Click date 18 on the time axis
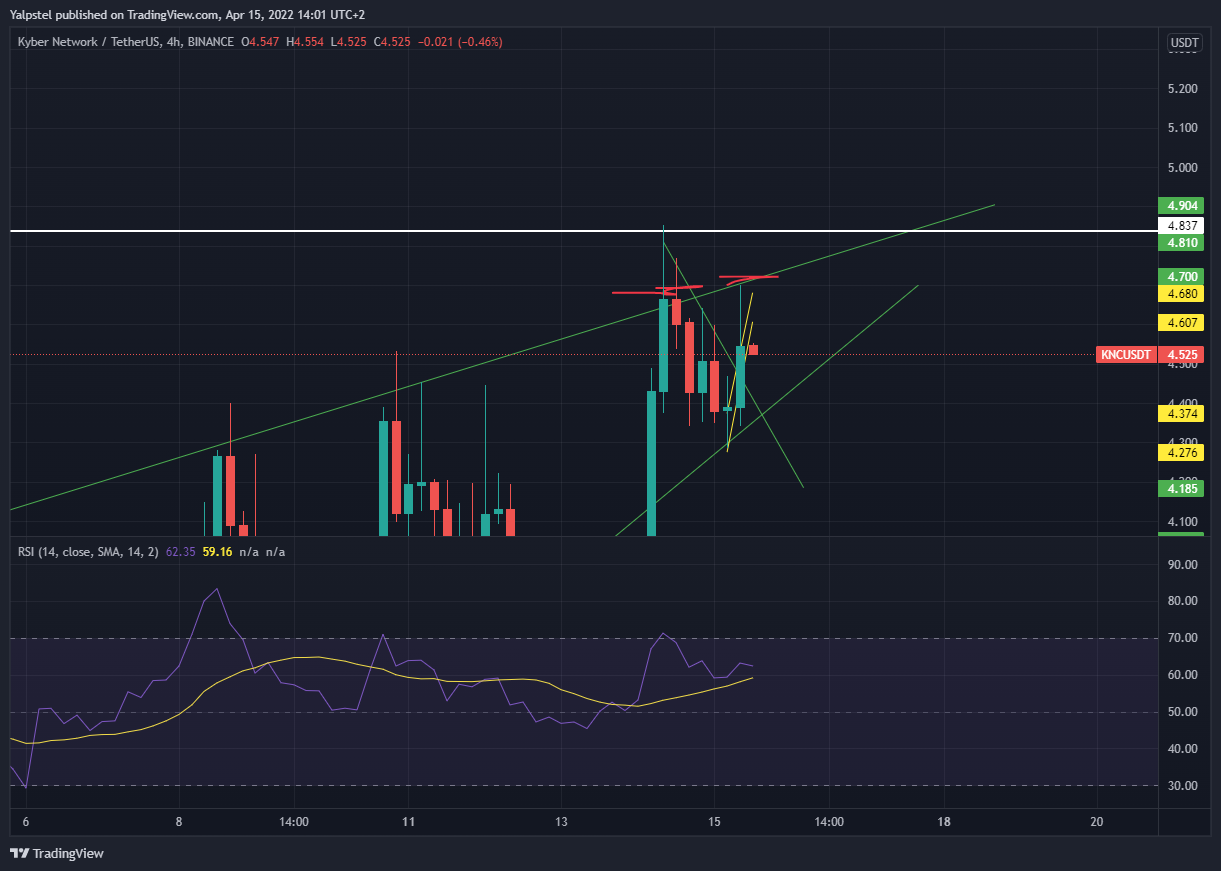 click(943, 822)
